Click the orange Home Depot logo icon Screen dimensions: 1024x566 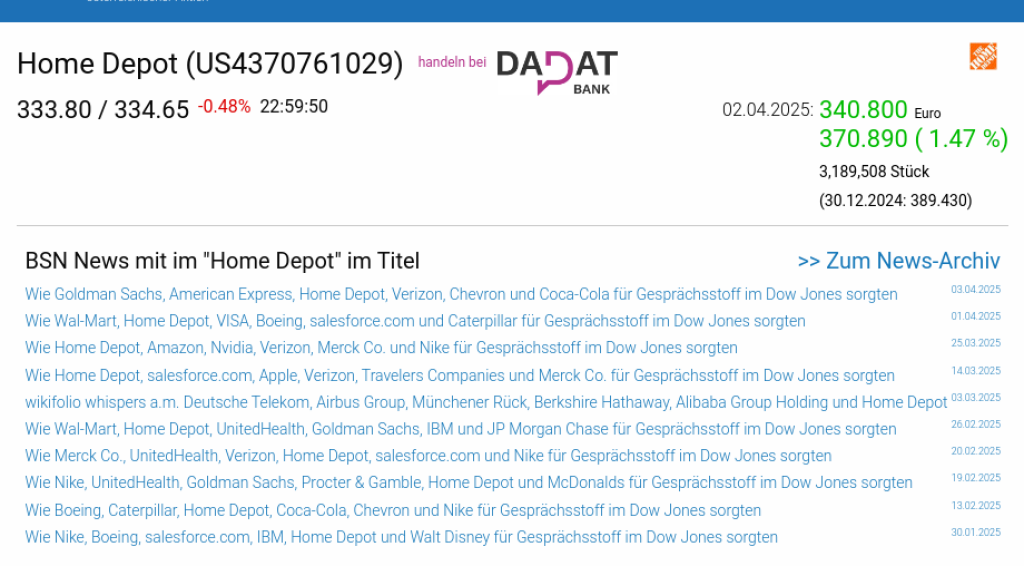point(982,56)
